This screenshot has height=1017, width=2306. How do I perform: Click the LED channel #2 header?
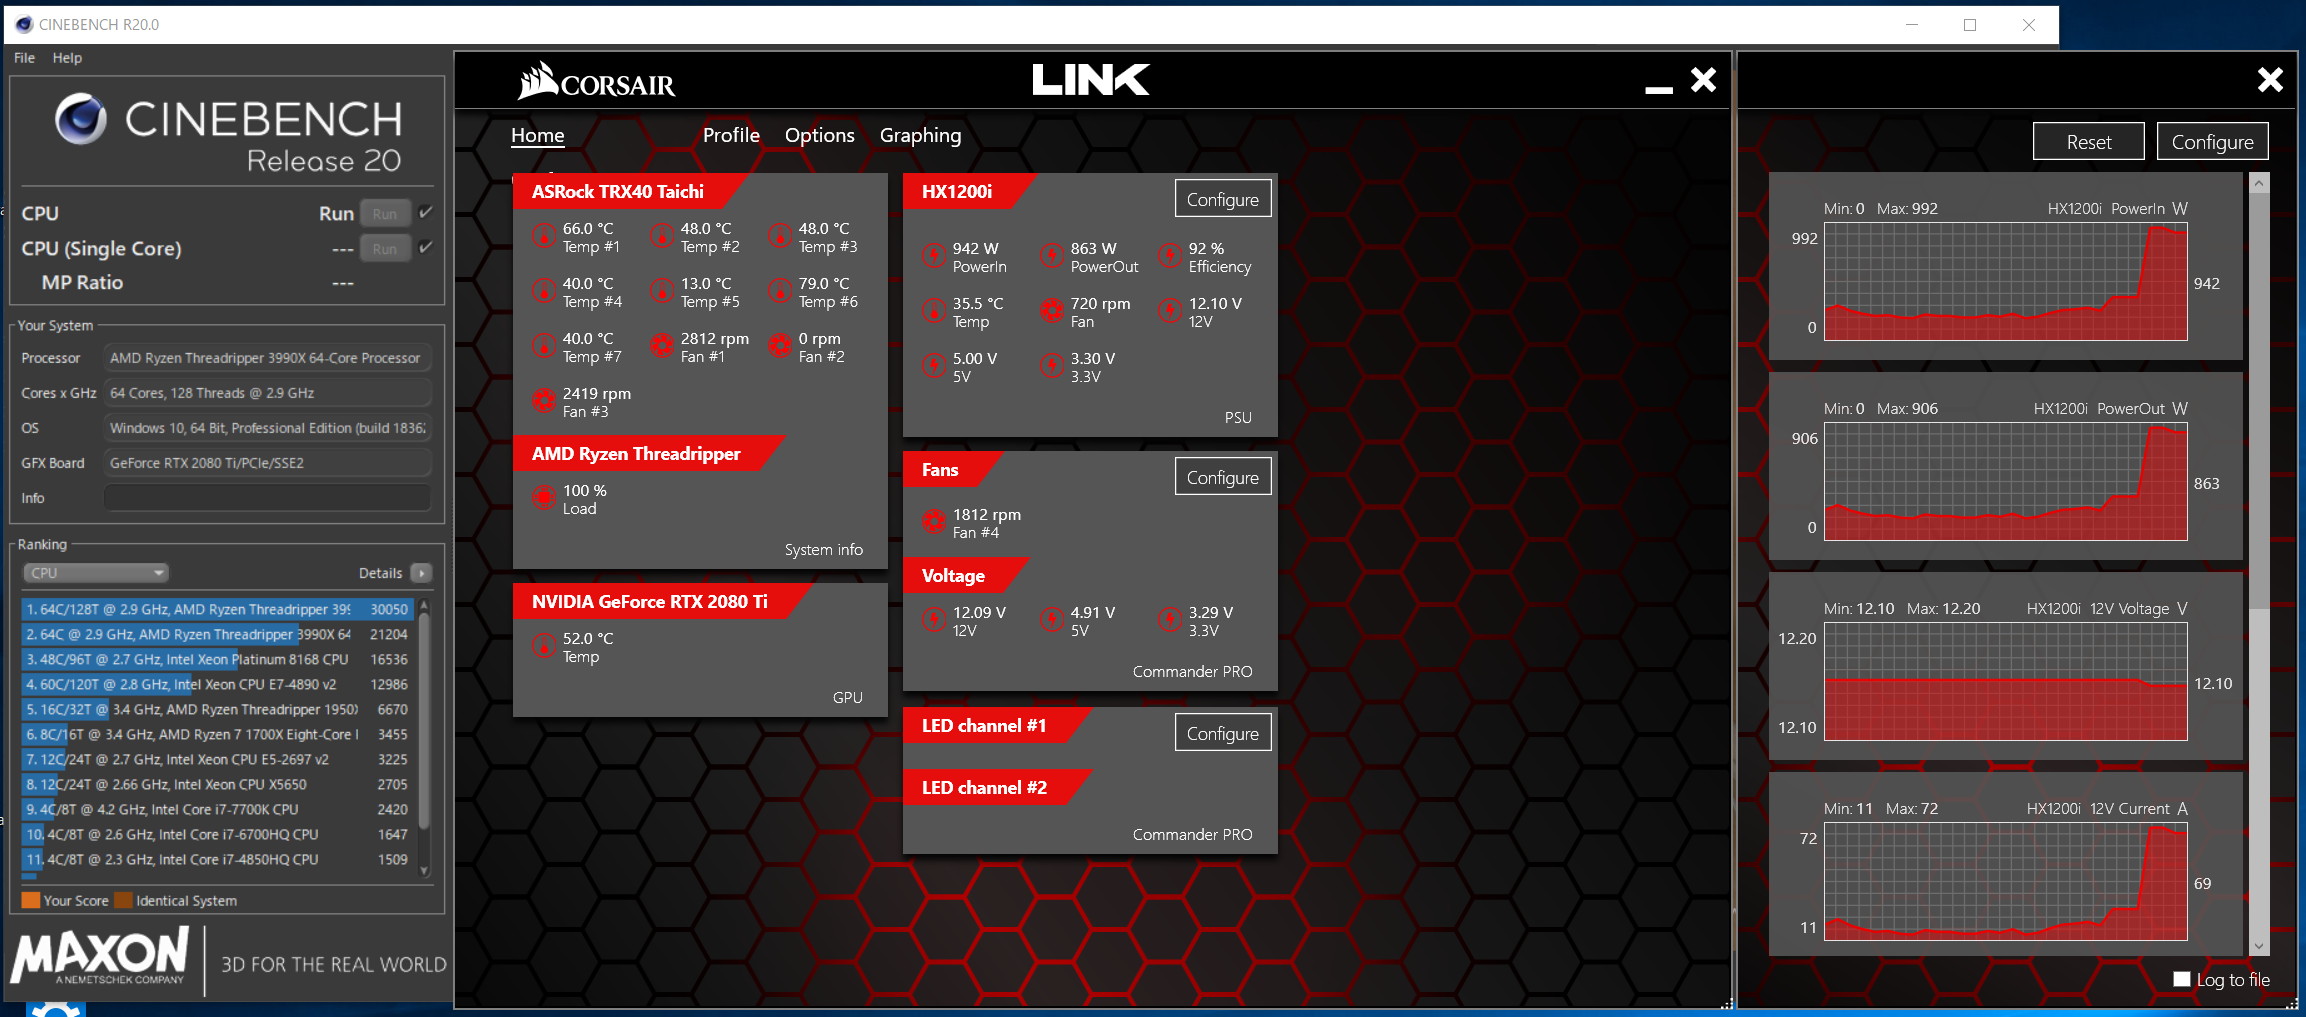coord(985,787)
